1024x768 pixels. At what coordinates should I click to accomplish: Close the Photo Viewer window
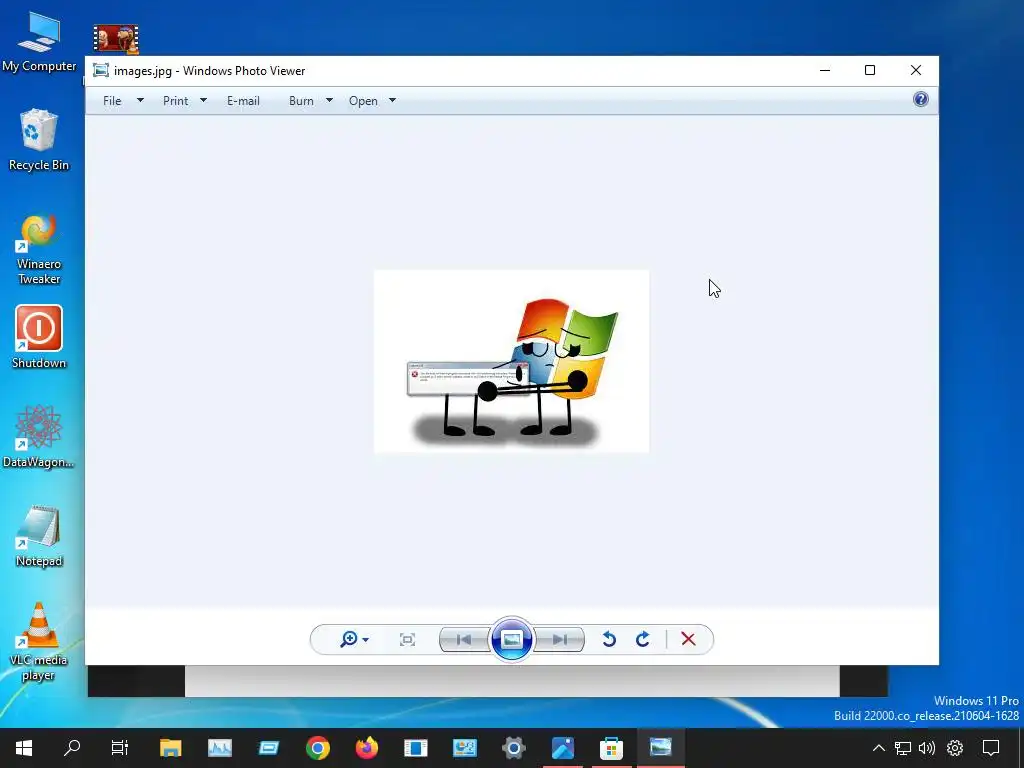[916, 70]
